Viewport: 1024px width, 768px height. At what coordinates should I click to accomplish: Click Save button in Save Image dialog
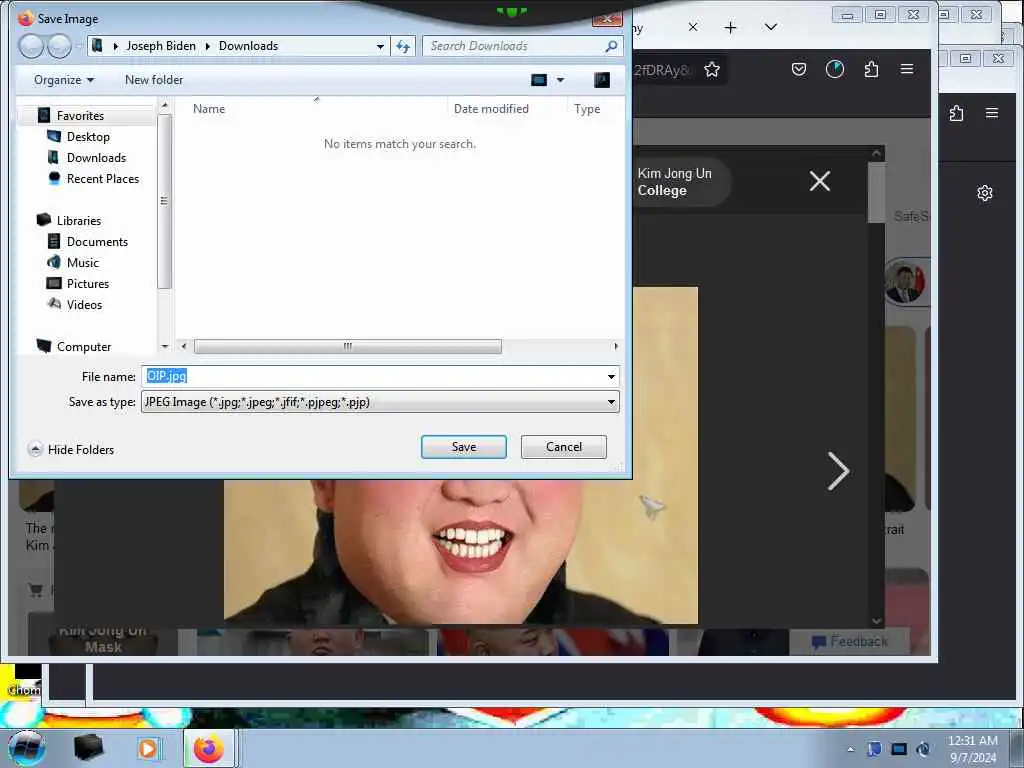coord(464,447)
